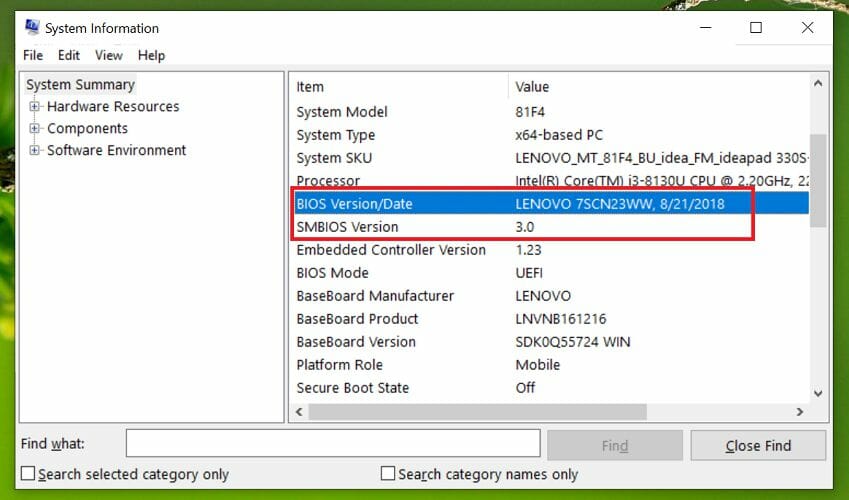Click the value 81F4
This screenshot has height=500, width=849.
coord(530,112)
